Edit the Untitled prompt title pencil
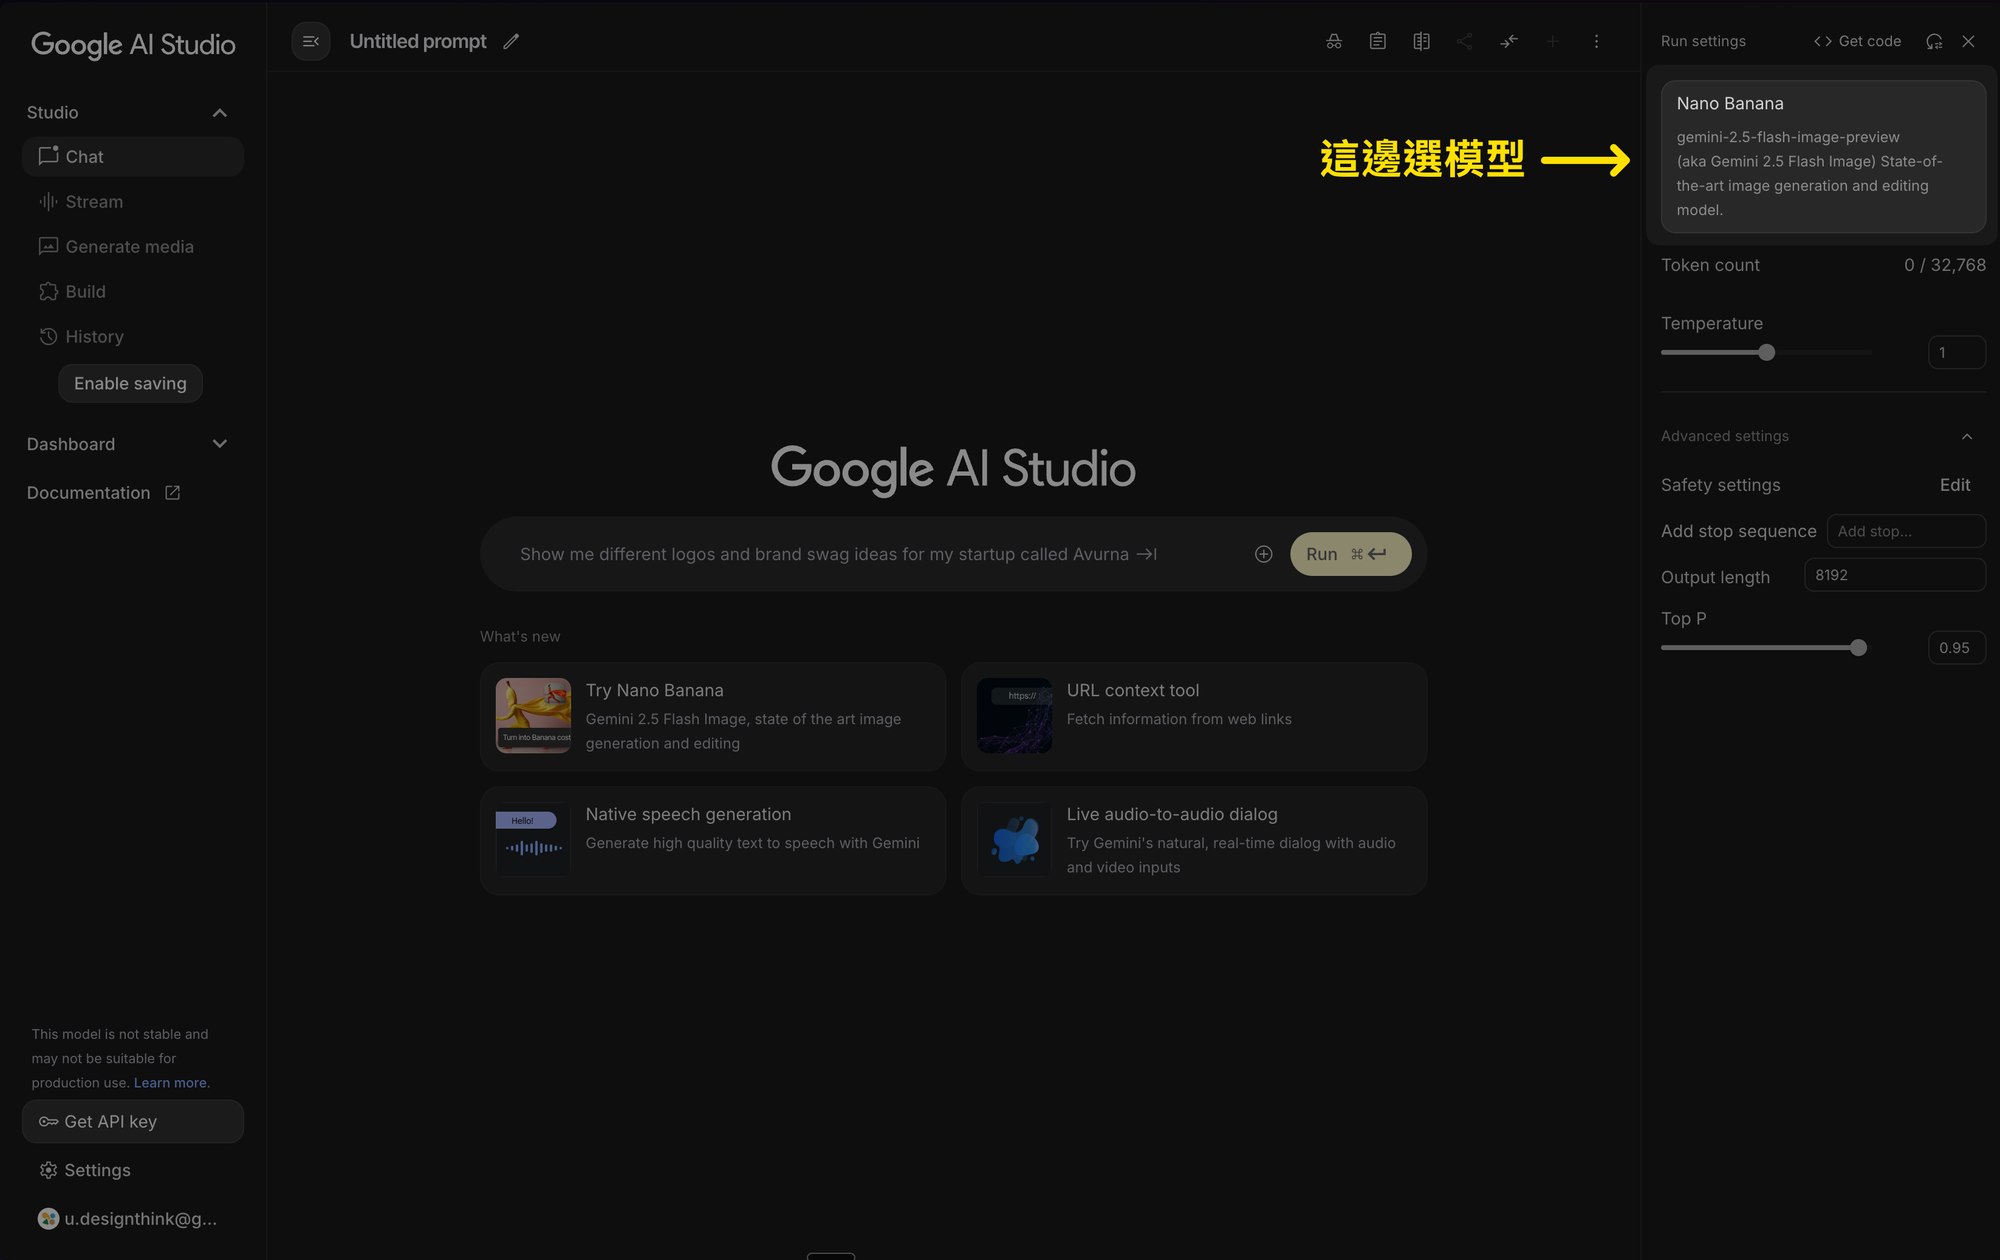 tap(511, 41)
